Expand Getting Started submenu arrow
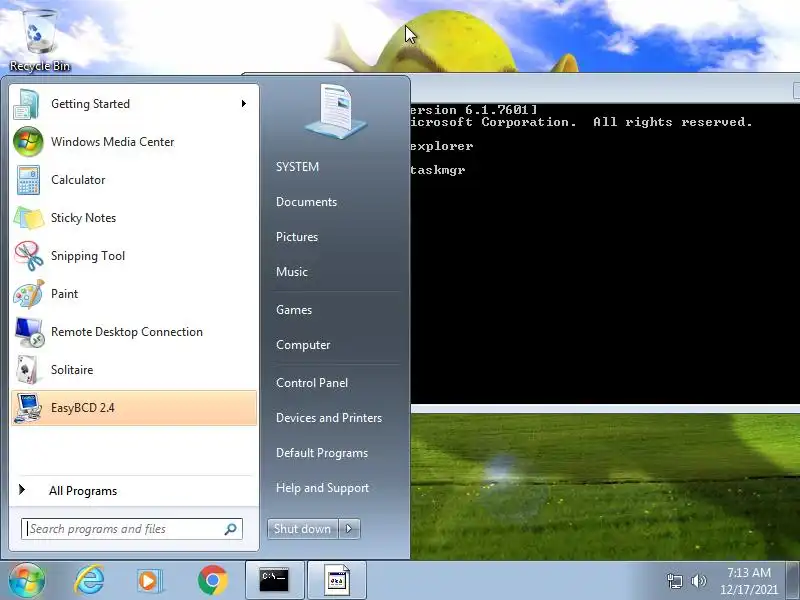 tap(244, 104)
